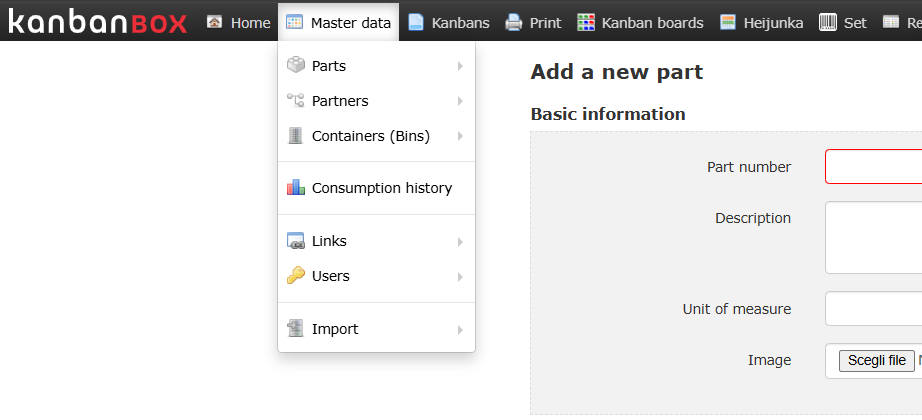Click the barcode icon beside Set
This screenshot has width=922, height=420.
click(827, 22)
